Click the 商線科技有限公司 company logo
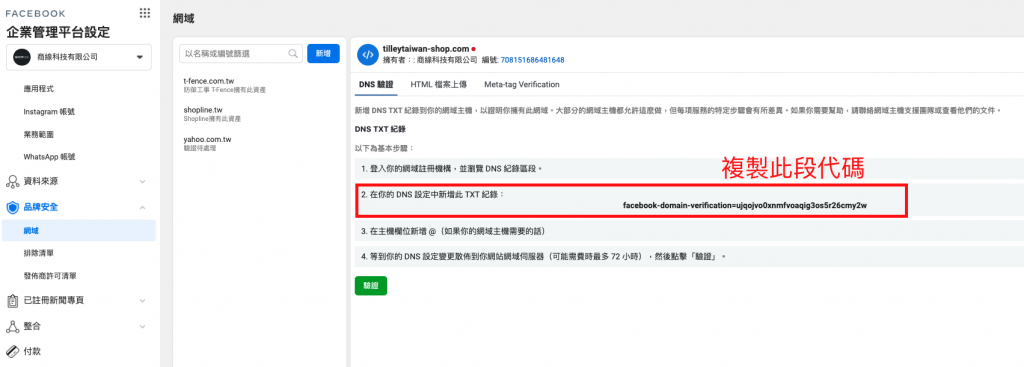This screenshot has width=1024, height=367. [x=22, y=57]
